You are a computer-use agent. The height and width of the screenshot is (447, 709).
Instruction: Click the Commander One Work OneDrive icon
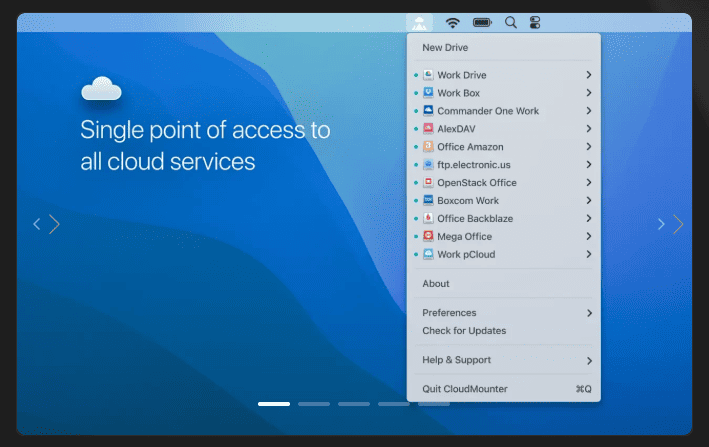coord(428,111)
